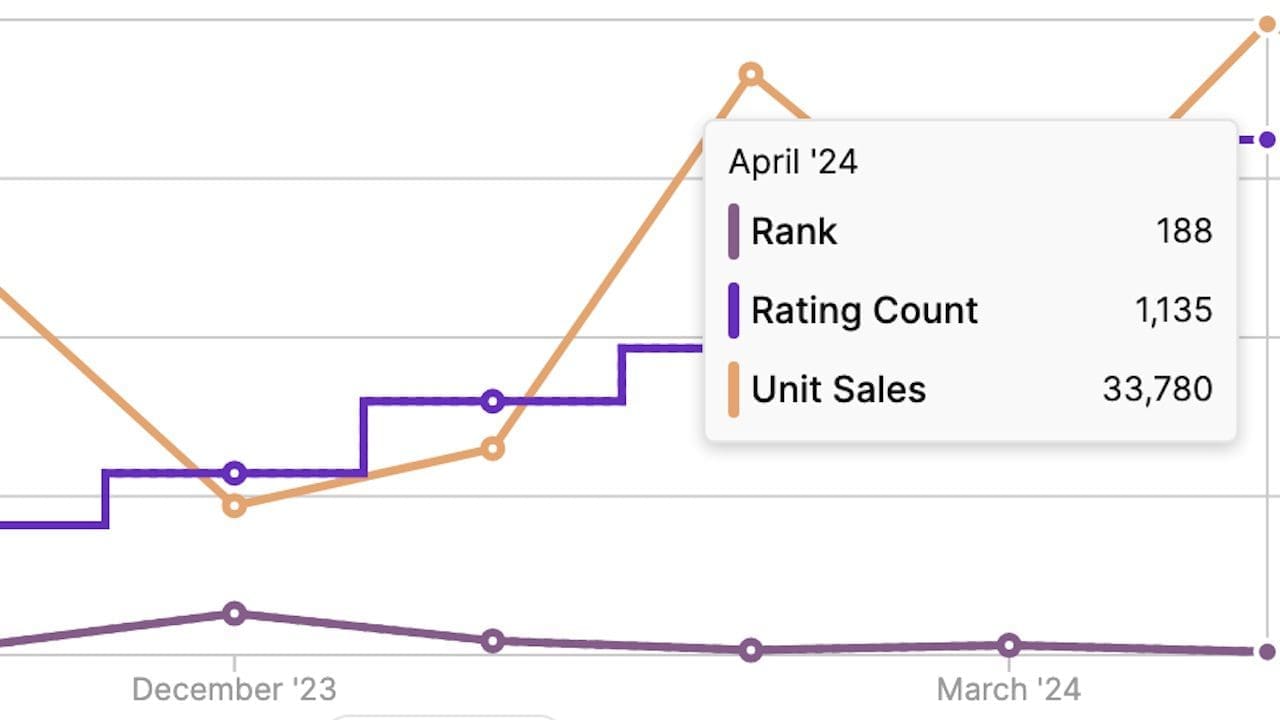The height and width of the screenshot is (720, 1280).
Task: Click the December '23 axis label
Action: click(x=234, y=689)
